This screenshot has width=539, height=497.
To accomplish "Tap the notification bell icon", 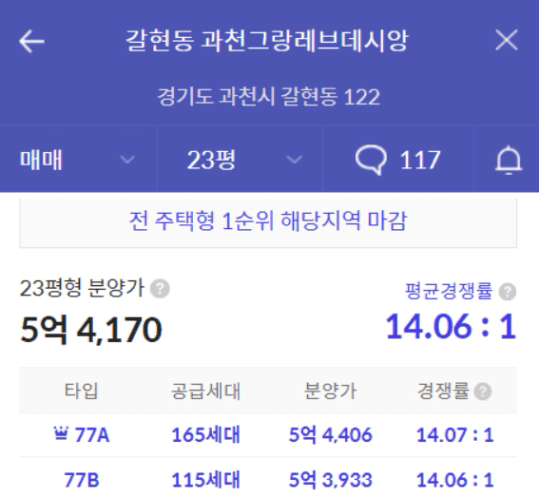I will click(508, 160).
